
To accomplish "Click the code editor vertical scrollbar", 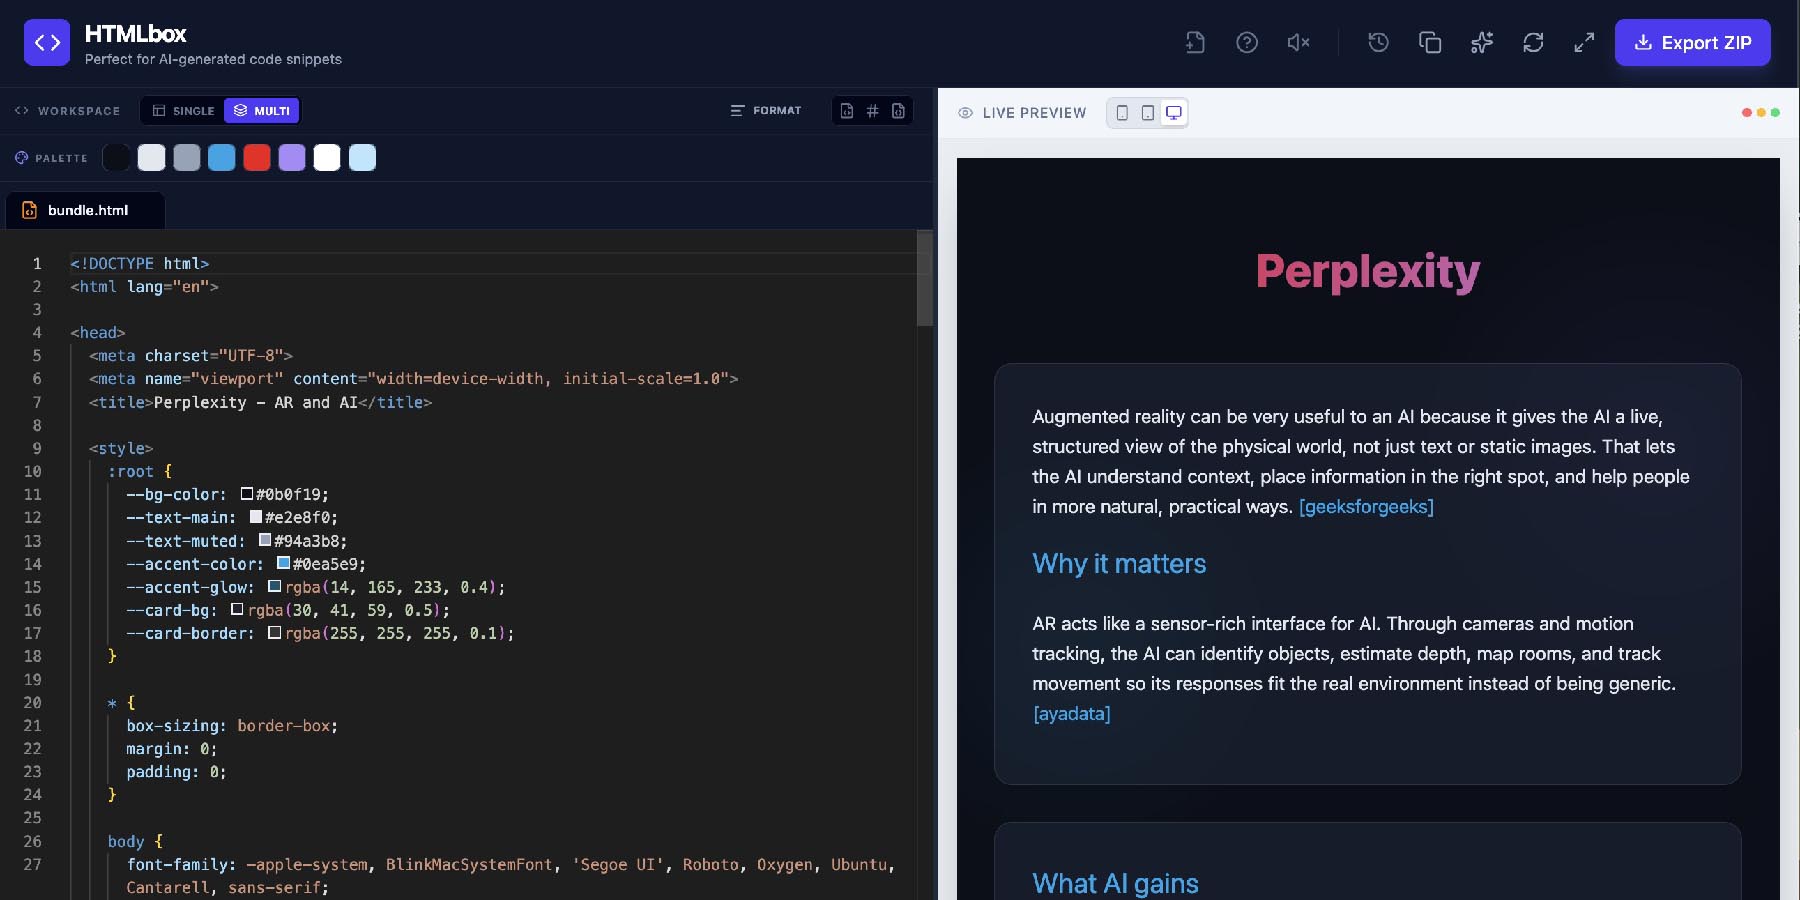I will pyautogui.click(x=925, y=280).
